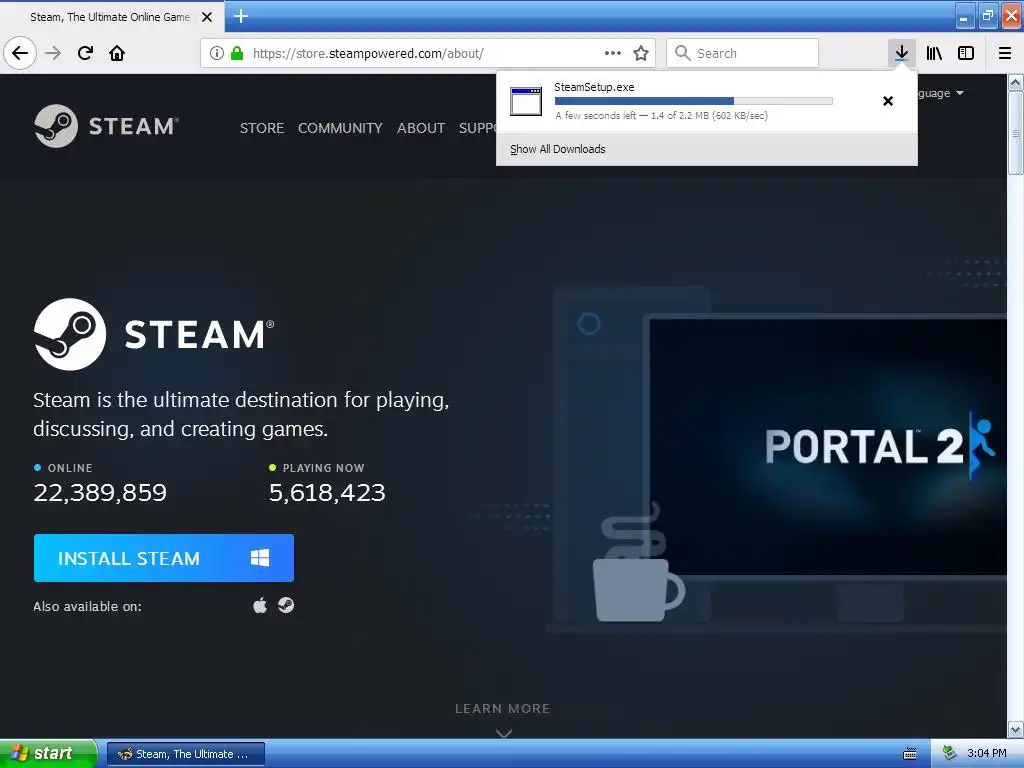Open a new browser tab
1024x768 pixels.
coord(241,16)
